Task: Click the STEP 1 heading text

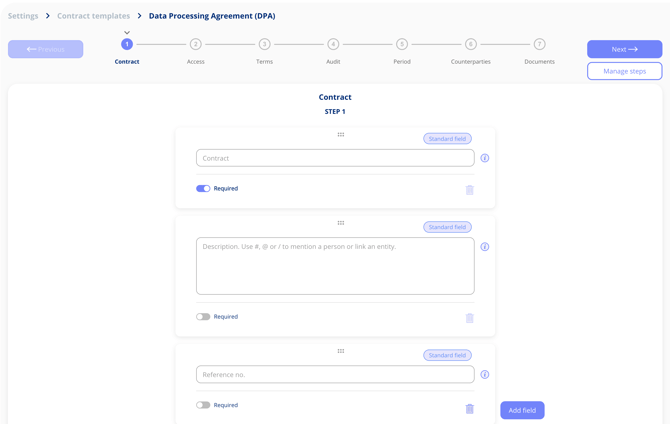Action: [x=335, y=112]
